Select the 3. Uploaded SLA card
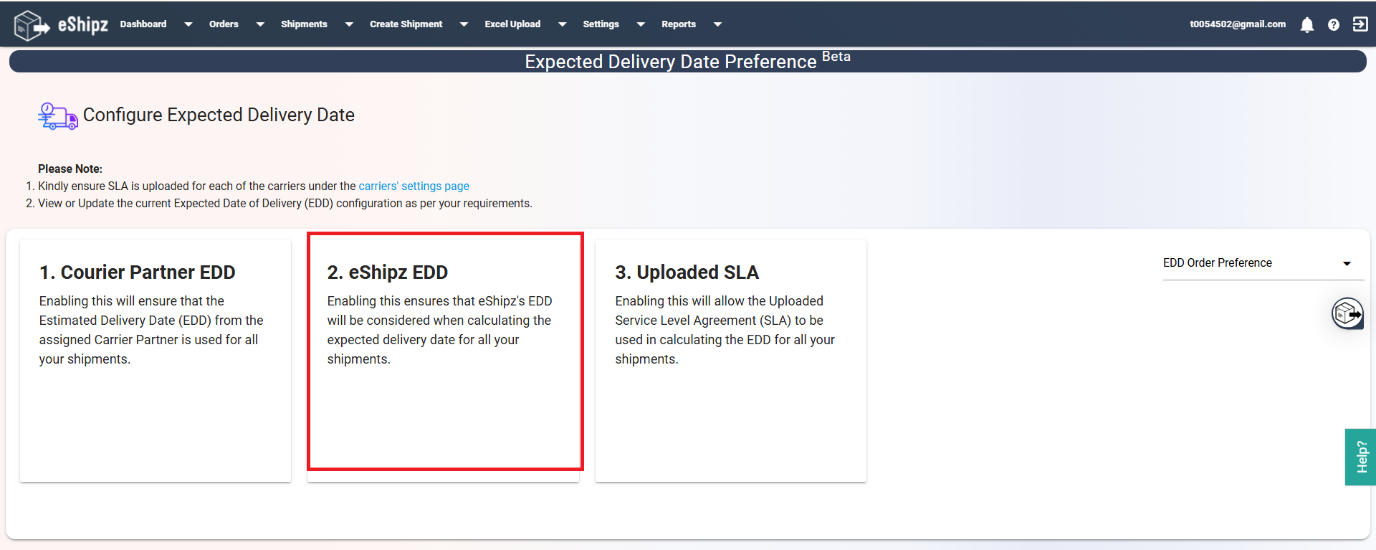The width and height of the screenshot is (1376, 550). point(731,360)
